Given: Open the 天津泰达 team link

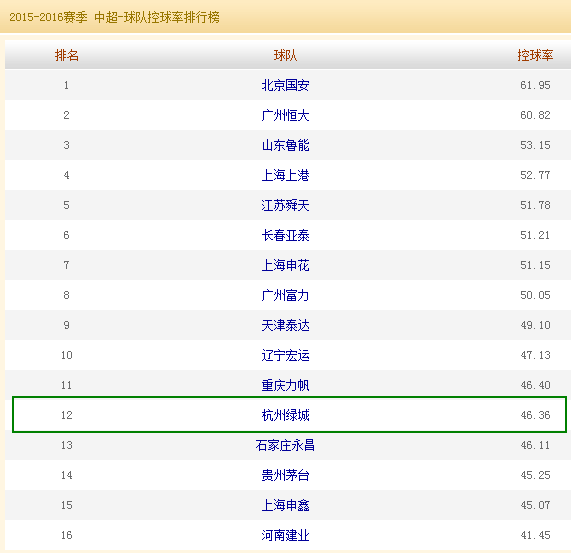Looking at the screenshot, I should 285,325.
